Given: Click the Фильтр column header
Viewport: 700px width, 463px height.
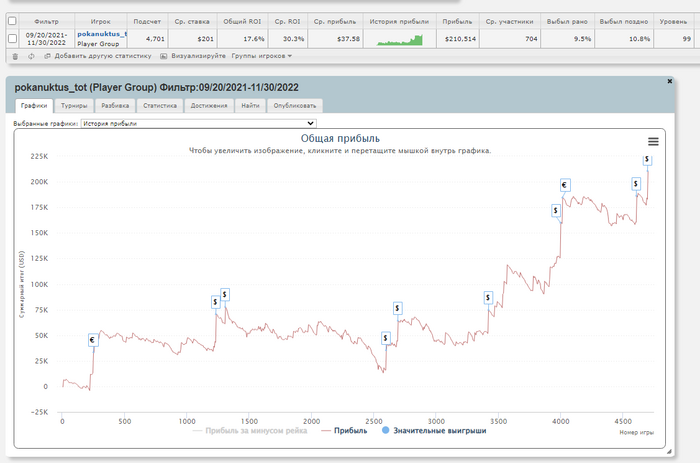Looking at the screenshot, I should (46, 21).
